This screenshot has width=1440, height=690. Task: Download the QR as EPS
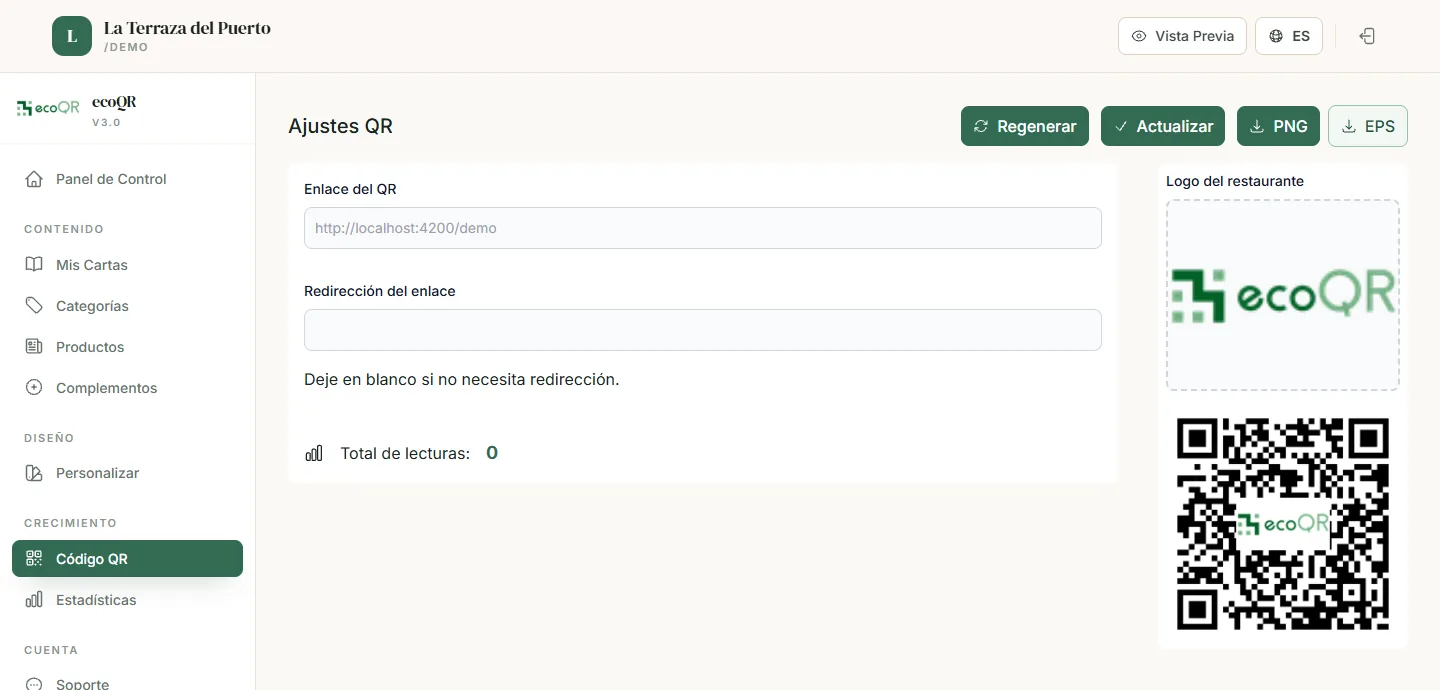1368,126
